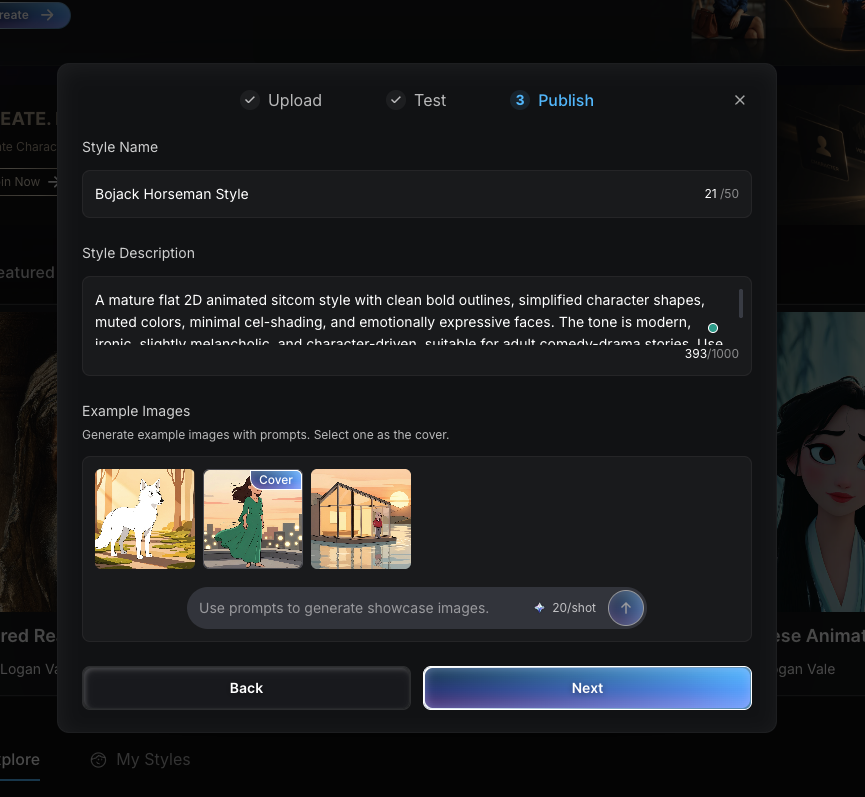Click the 393/1000 character counter

(x=712, y=354)
